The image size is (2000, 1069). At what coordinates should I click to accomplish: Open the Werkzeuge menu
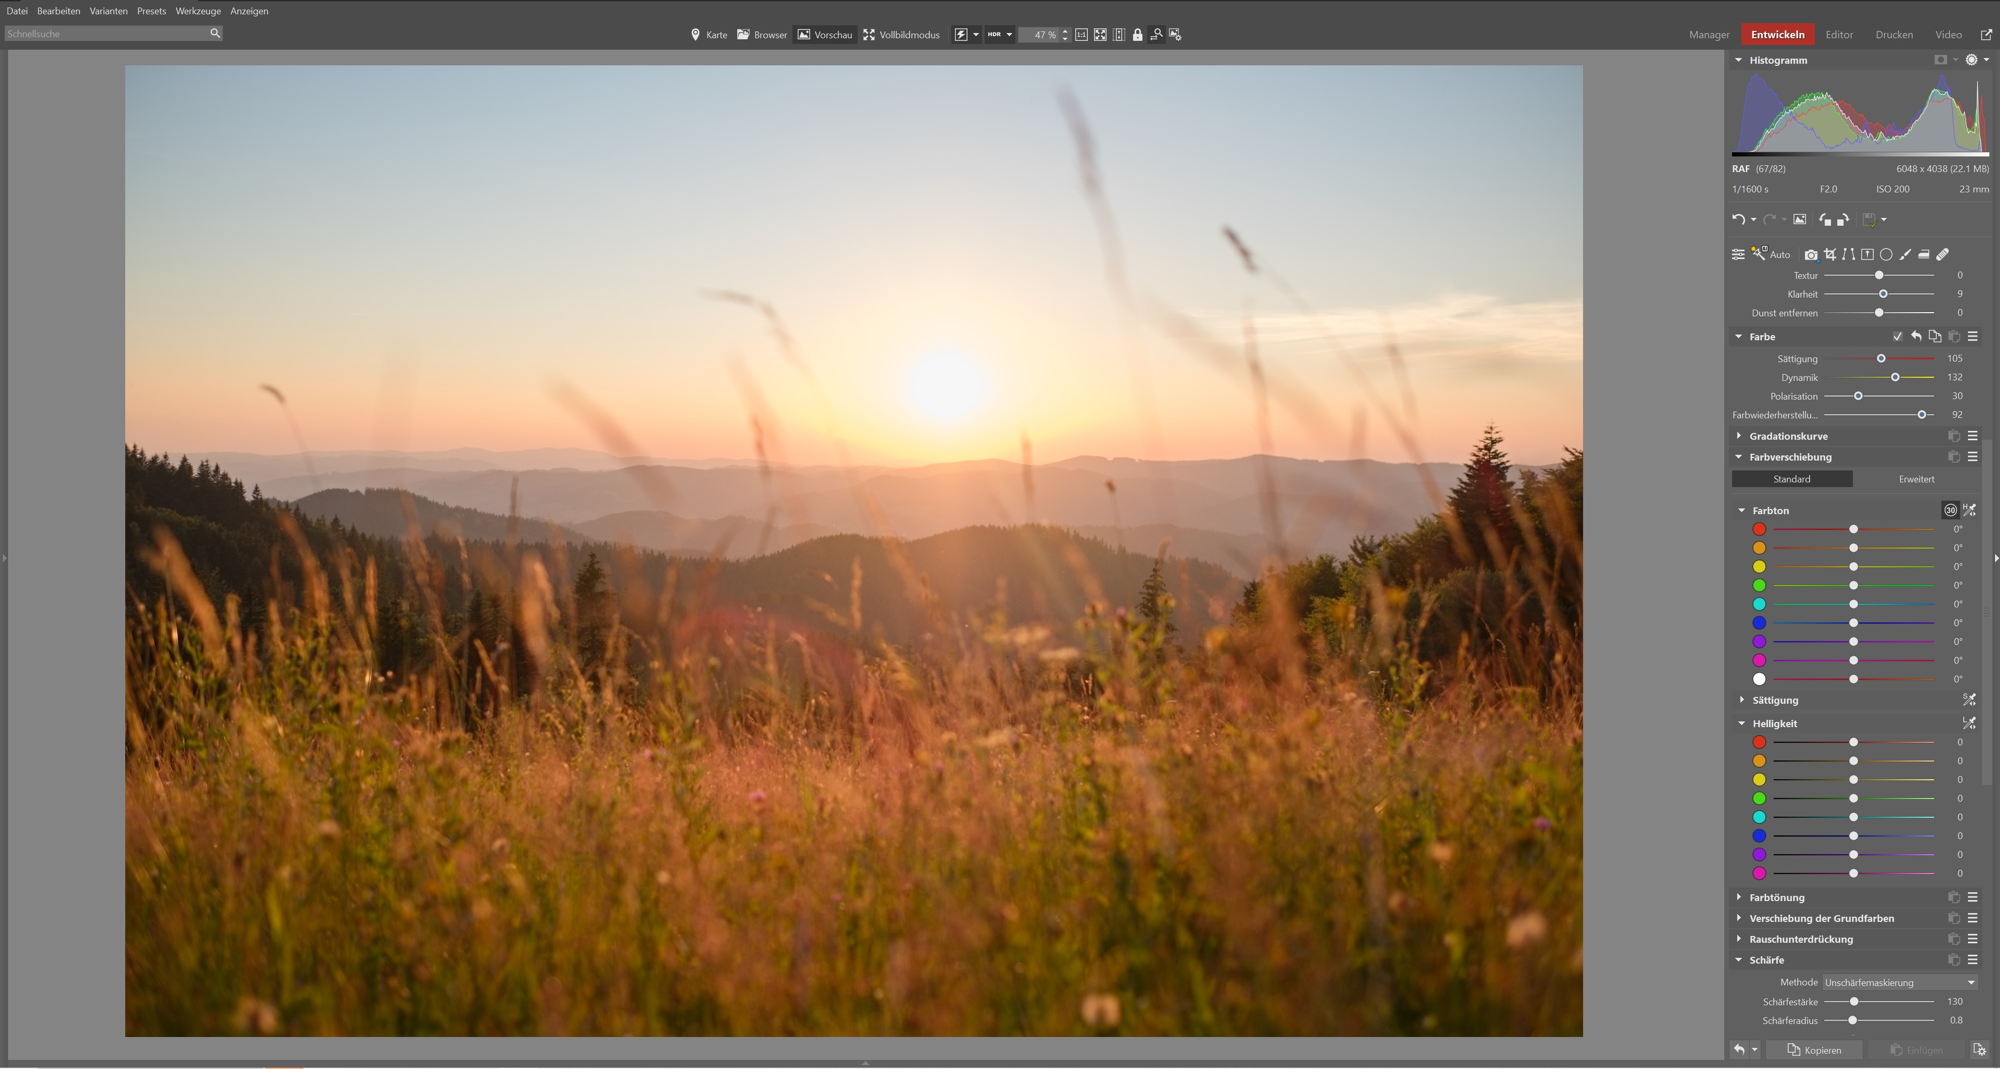click(x=198, y=11)
